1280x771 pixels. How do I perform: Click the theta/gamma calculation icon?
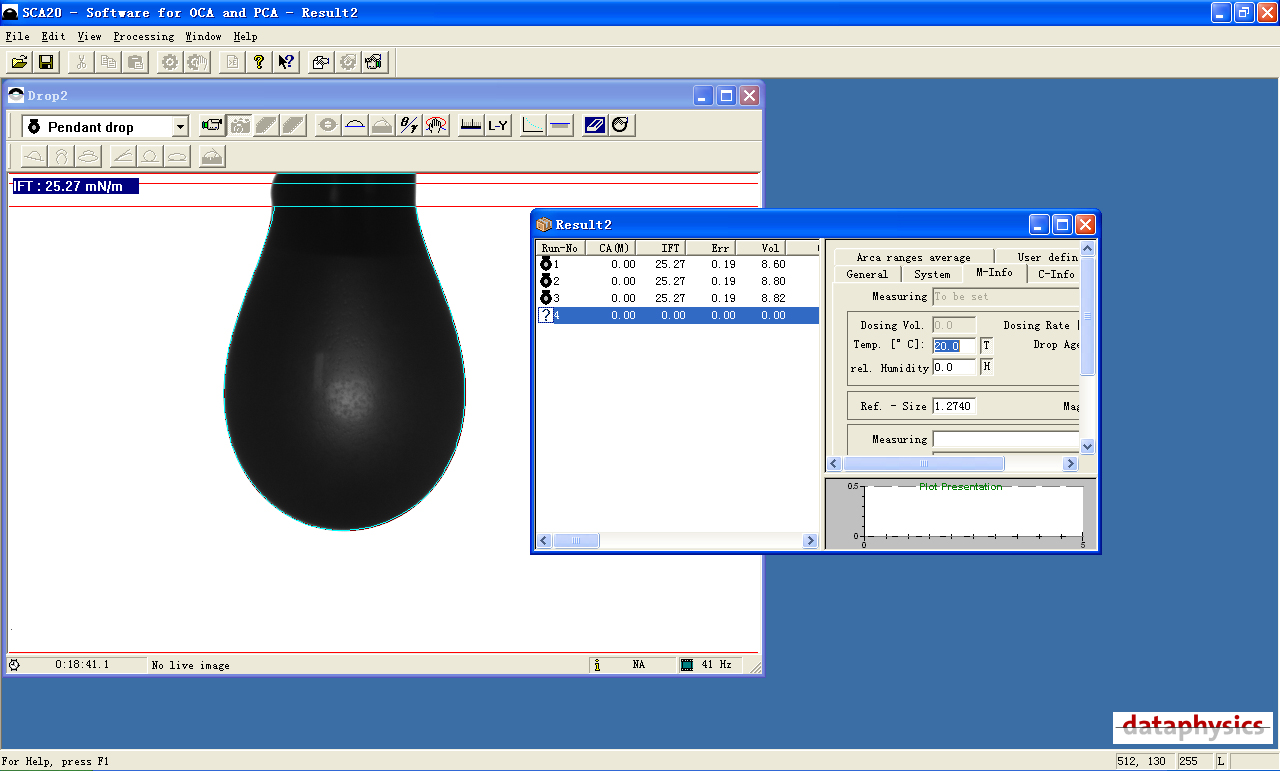click(409, 125)
